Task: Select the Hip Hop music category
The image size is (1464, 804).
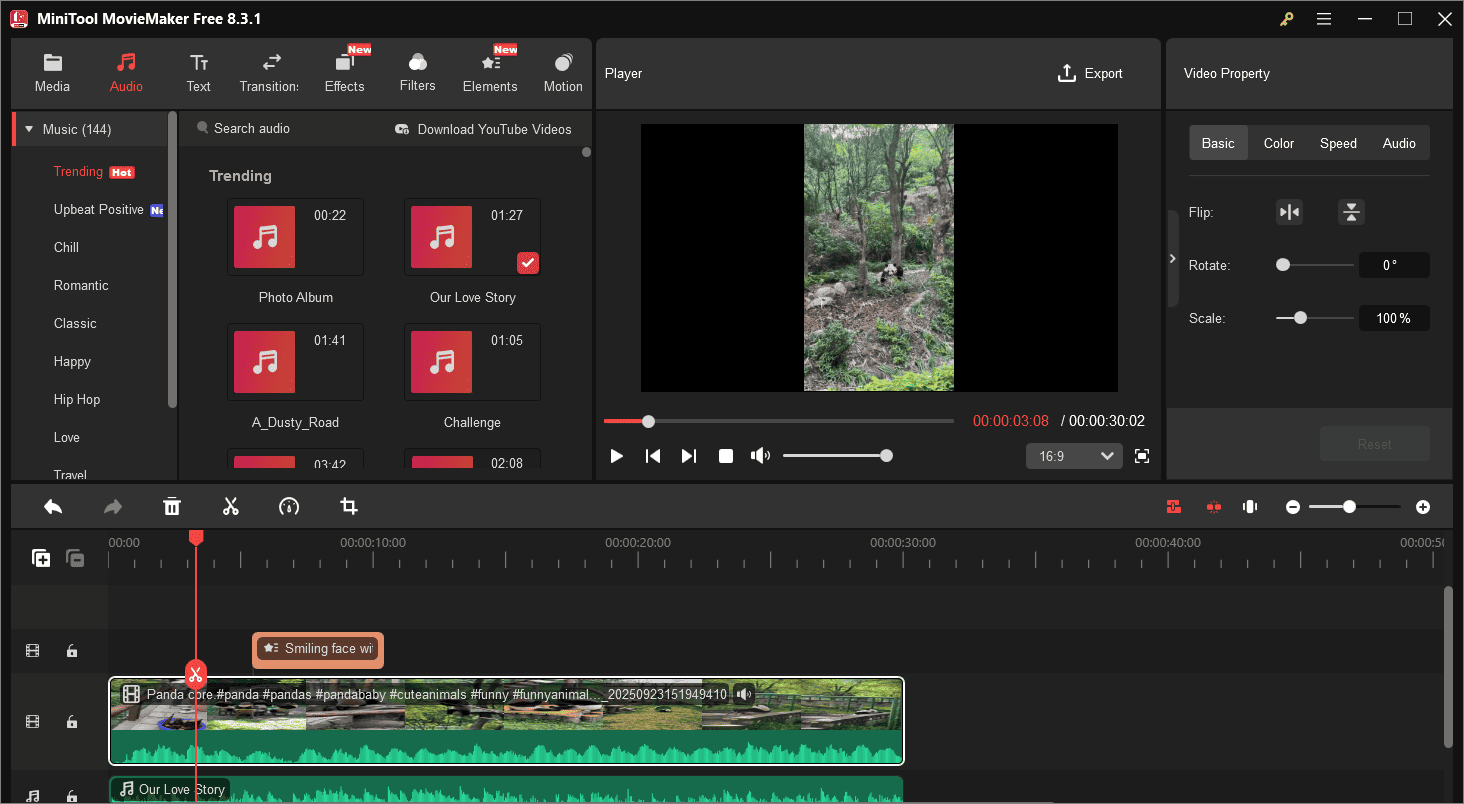Action: coord(77,399)
